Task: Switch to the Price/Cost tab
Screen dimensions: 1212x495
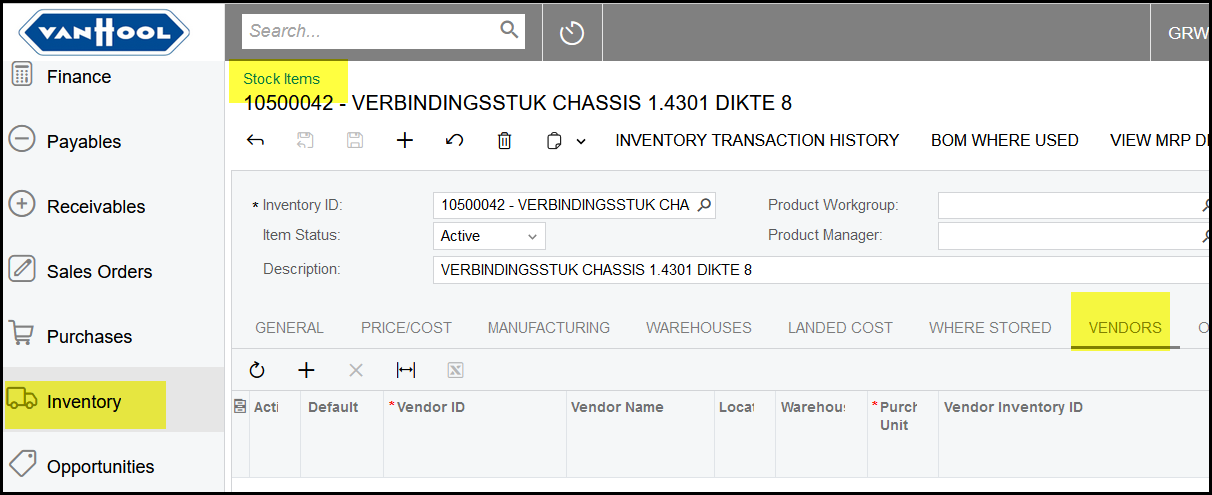Action: (x=406, y=328)
